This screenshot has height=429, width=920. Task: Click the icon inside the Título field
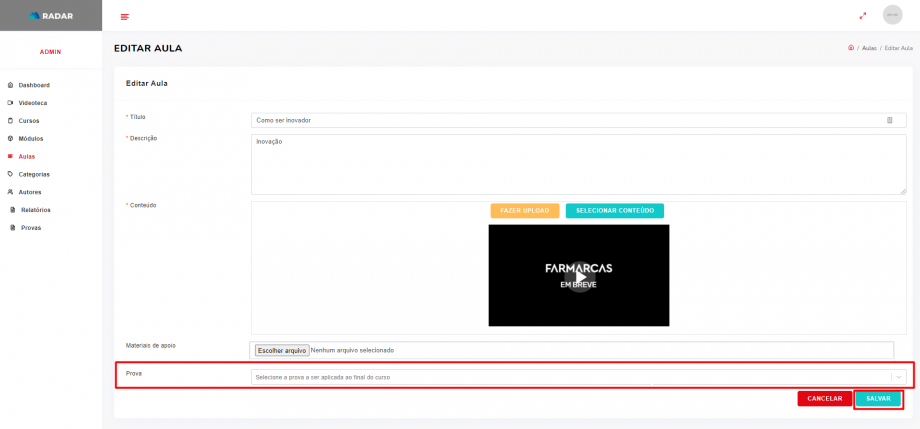pyautogui.click(x=889, y=120)
